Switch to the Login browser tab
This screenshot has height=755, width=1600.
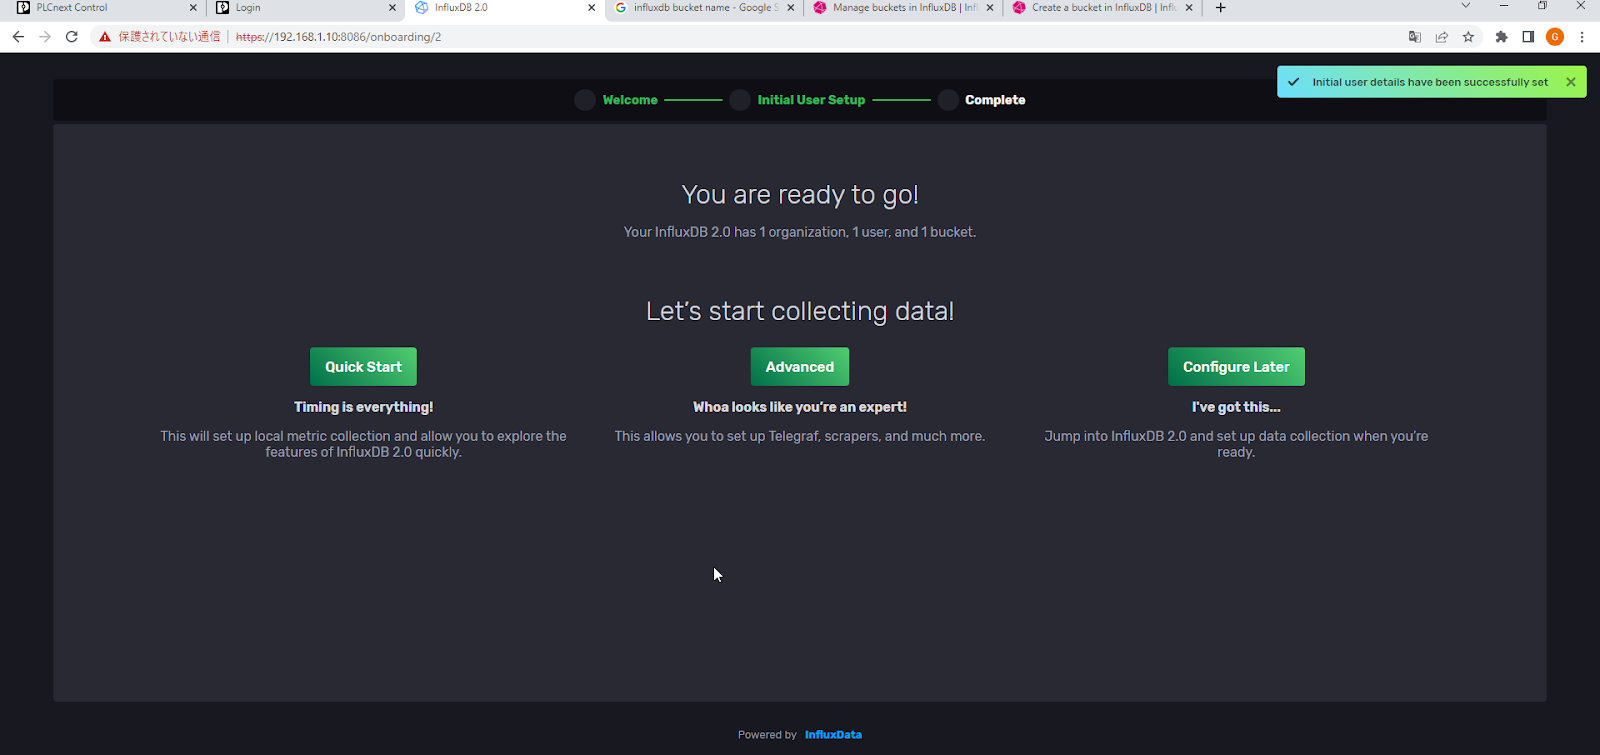(x=305, y=8)
